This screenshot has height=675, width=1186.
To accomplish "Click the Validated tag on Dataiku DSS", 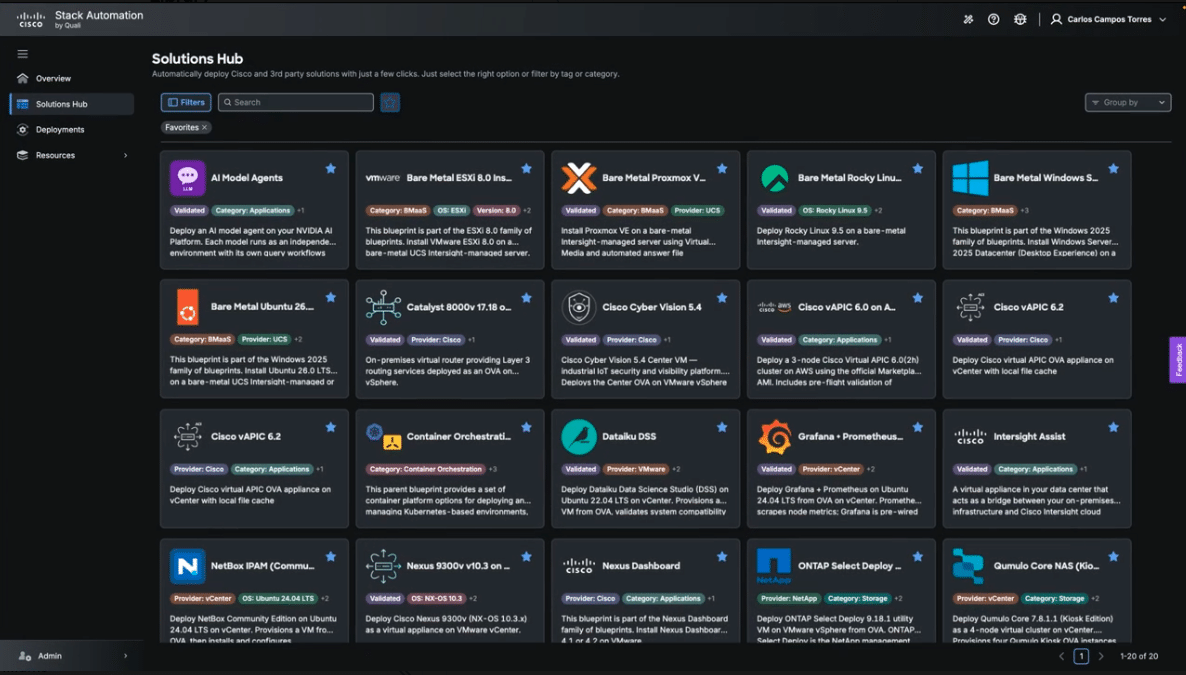I will point(580,469).
